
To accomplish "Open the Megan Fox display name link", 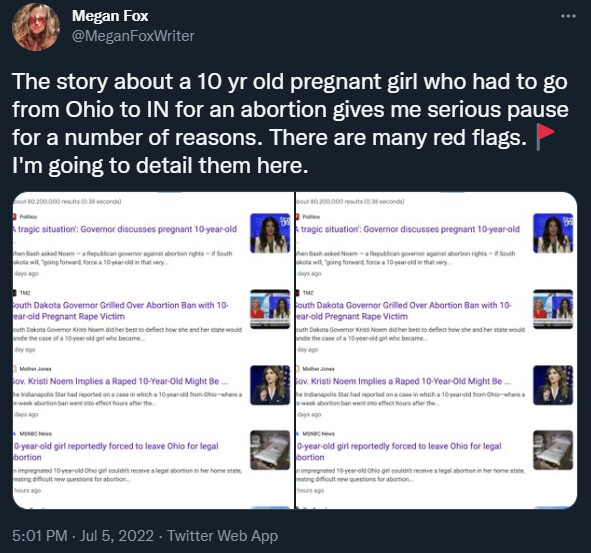I will click(110, 16).
